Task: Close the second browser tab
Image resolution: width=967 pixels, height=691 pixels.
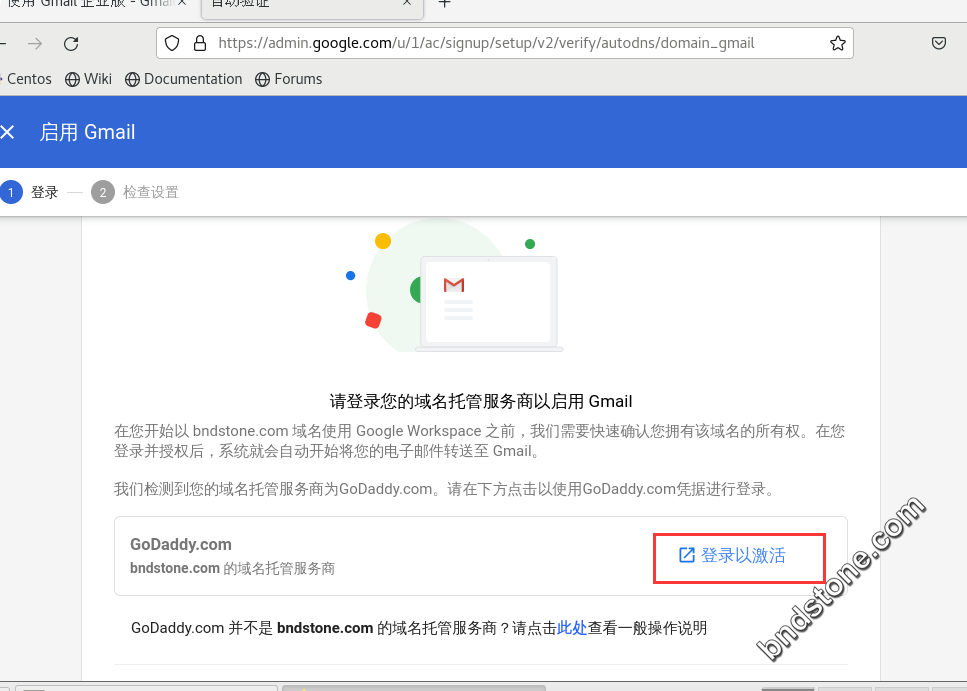Action: tap(407, 2)
